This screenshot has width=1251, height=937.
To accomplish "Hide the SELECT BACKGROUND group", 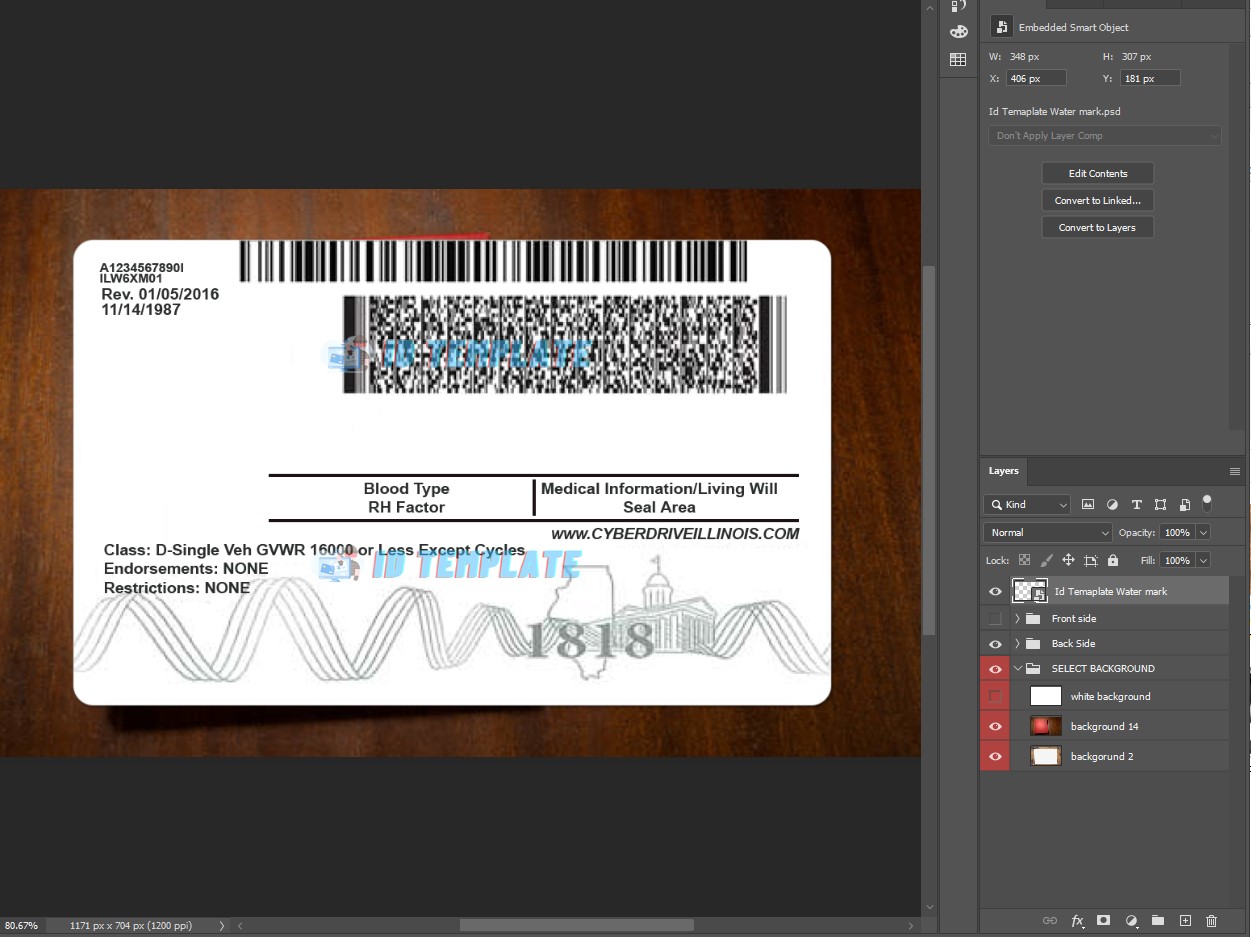I will coord(995,669).
